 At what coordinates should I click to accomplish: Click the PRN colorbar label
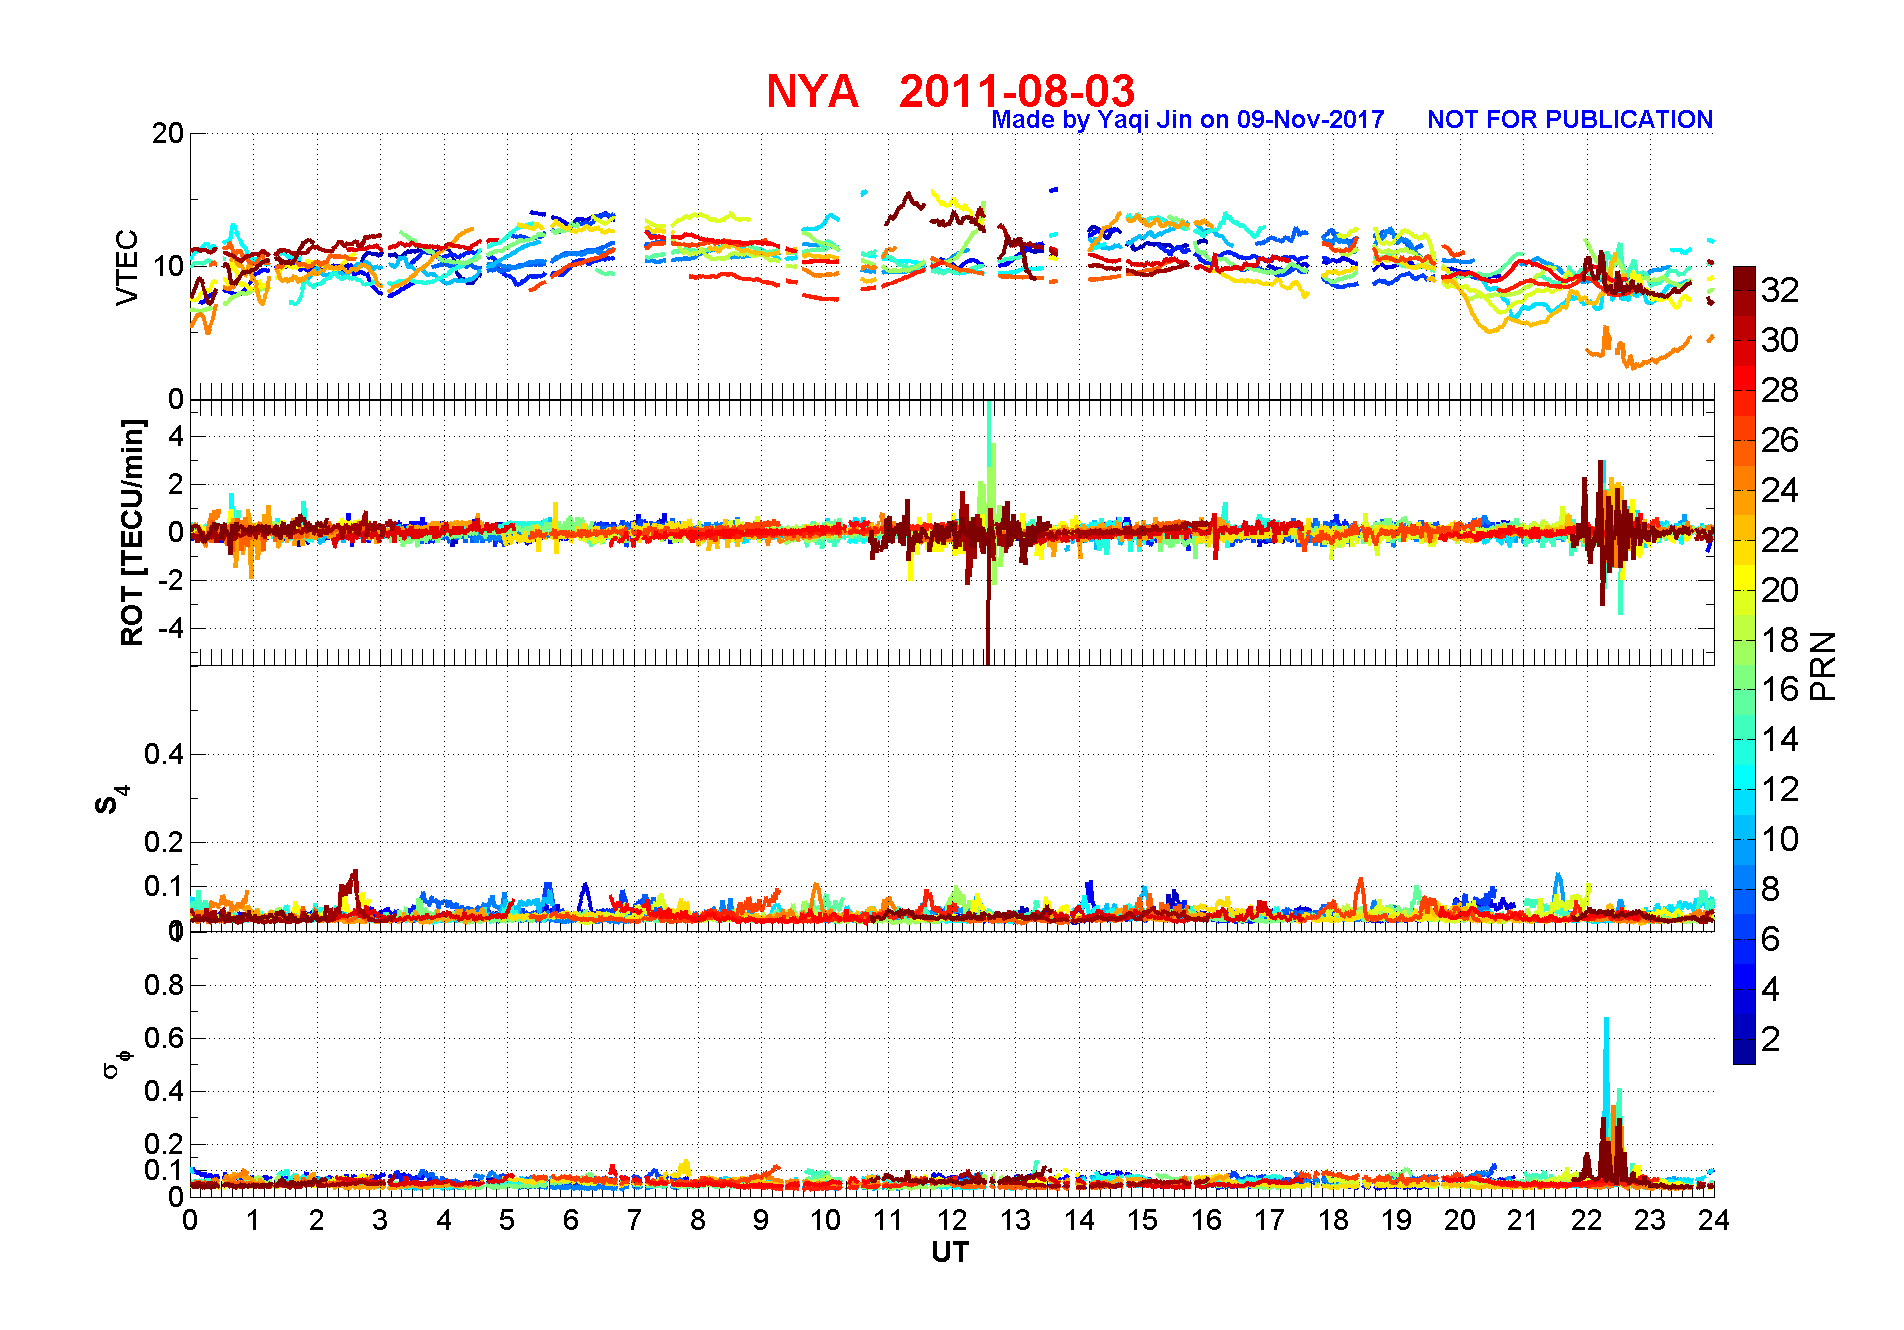coord(1824,666)
